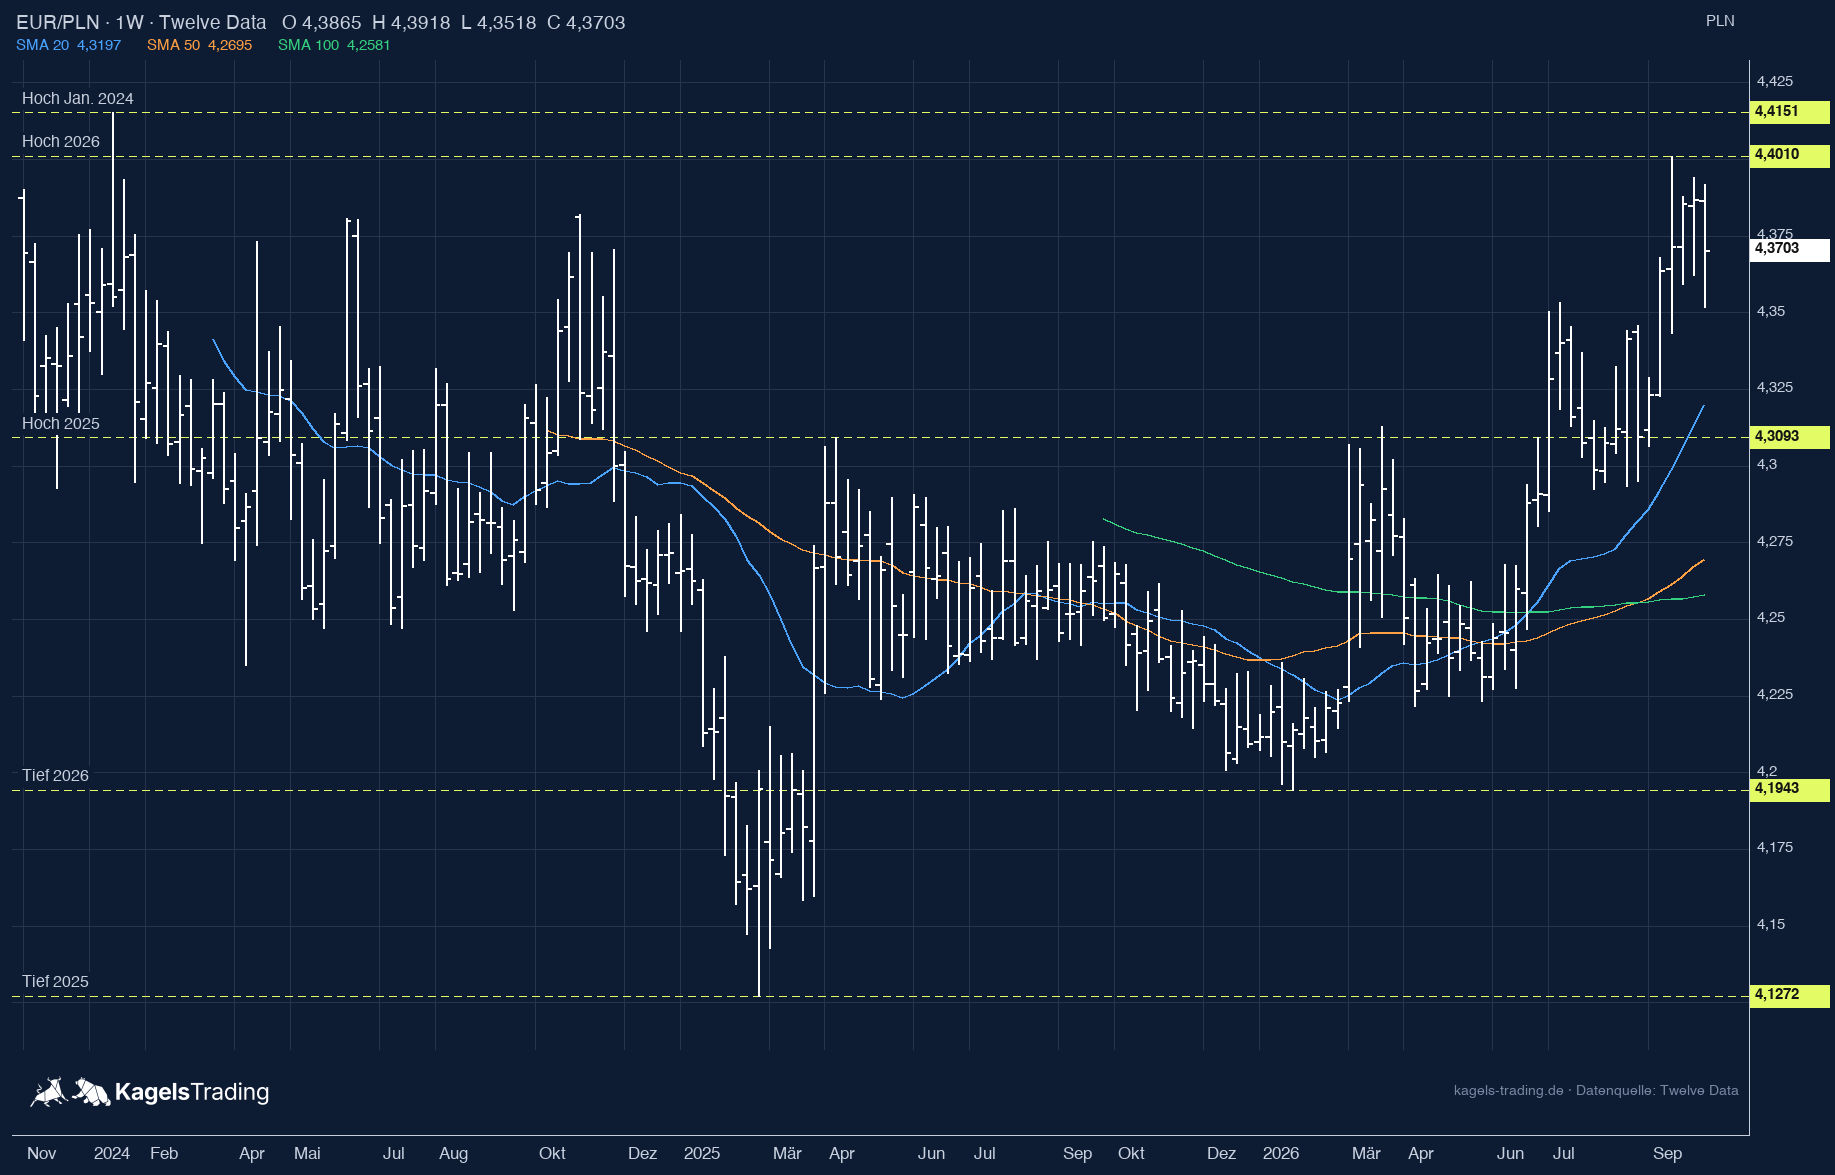Click the Tief 2025 annotation
The height and width of the screenshot is (1175, 1835).
coord(55,981)
